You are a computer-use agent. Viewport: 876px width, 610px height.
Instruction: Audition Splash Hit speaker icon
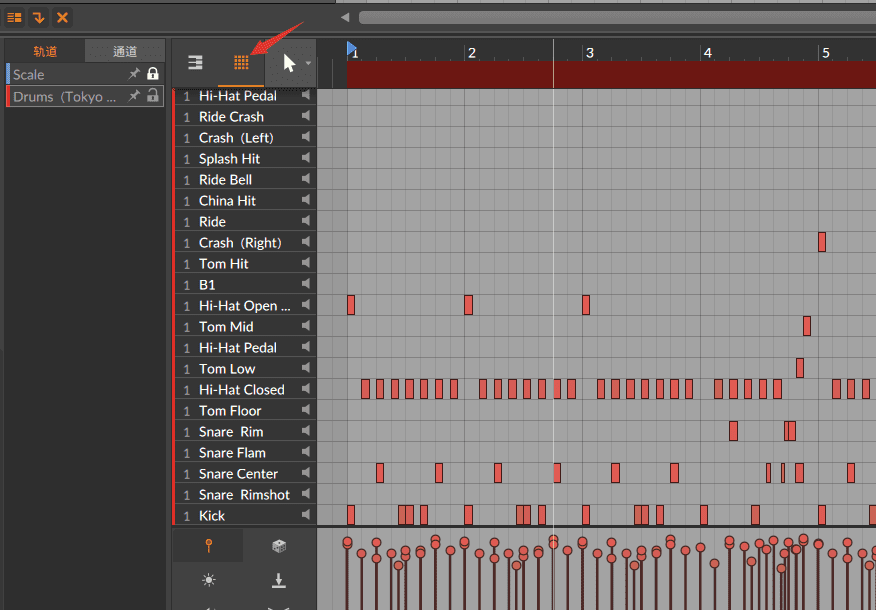(x=306, y=158)
